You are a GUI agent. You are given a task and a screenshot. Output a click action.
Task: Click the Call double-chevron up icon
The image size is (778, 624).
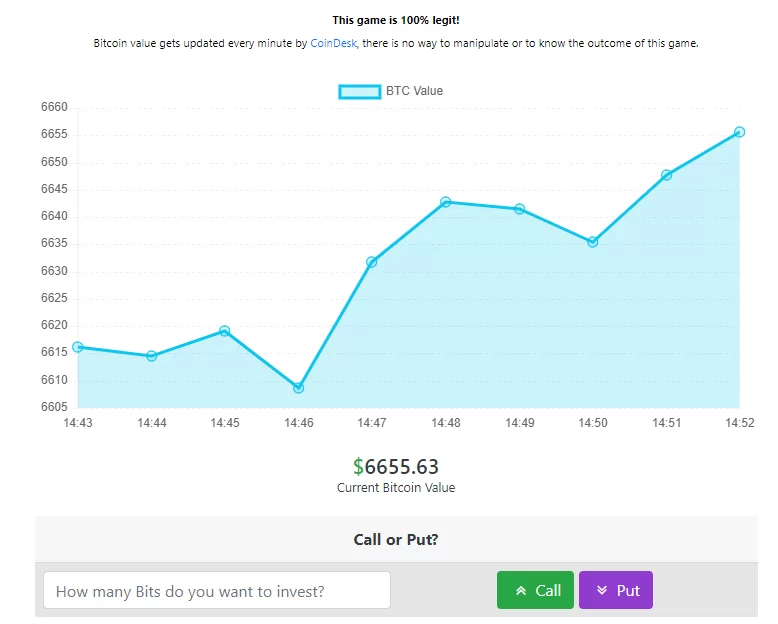pyautogui.click(x=520, y=591)
